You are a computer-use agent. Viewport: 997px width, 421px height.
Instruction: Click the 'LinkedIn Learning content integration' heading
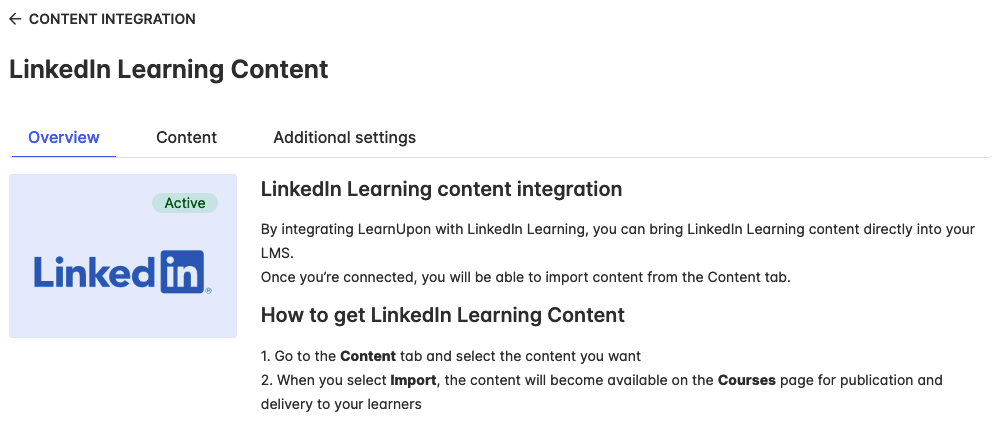point(441,189)
